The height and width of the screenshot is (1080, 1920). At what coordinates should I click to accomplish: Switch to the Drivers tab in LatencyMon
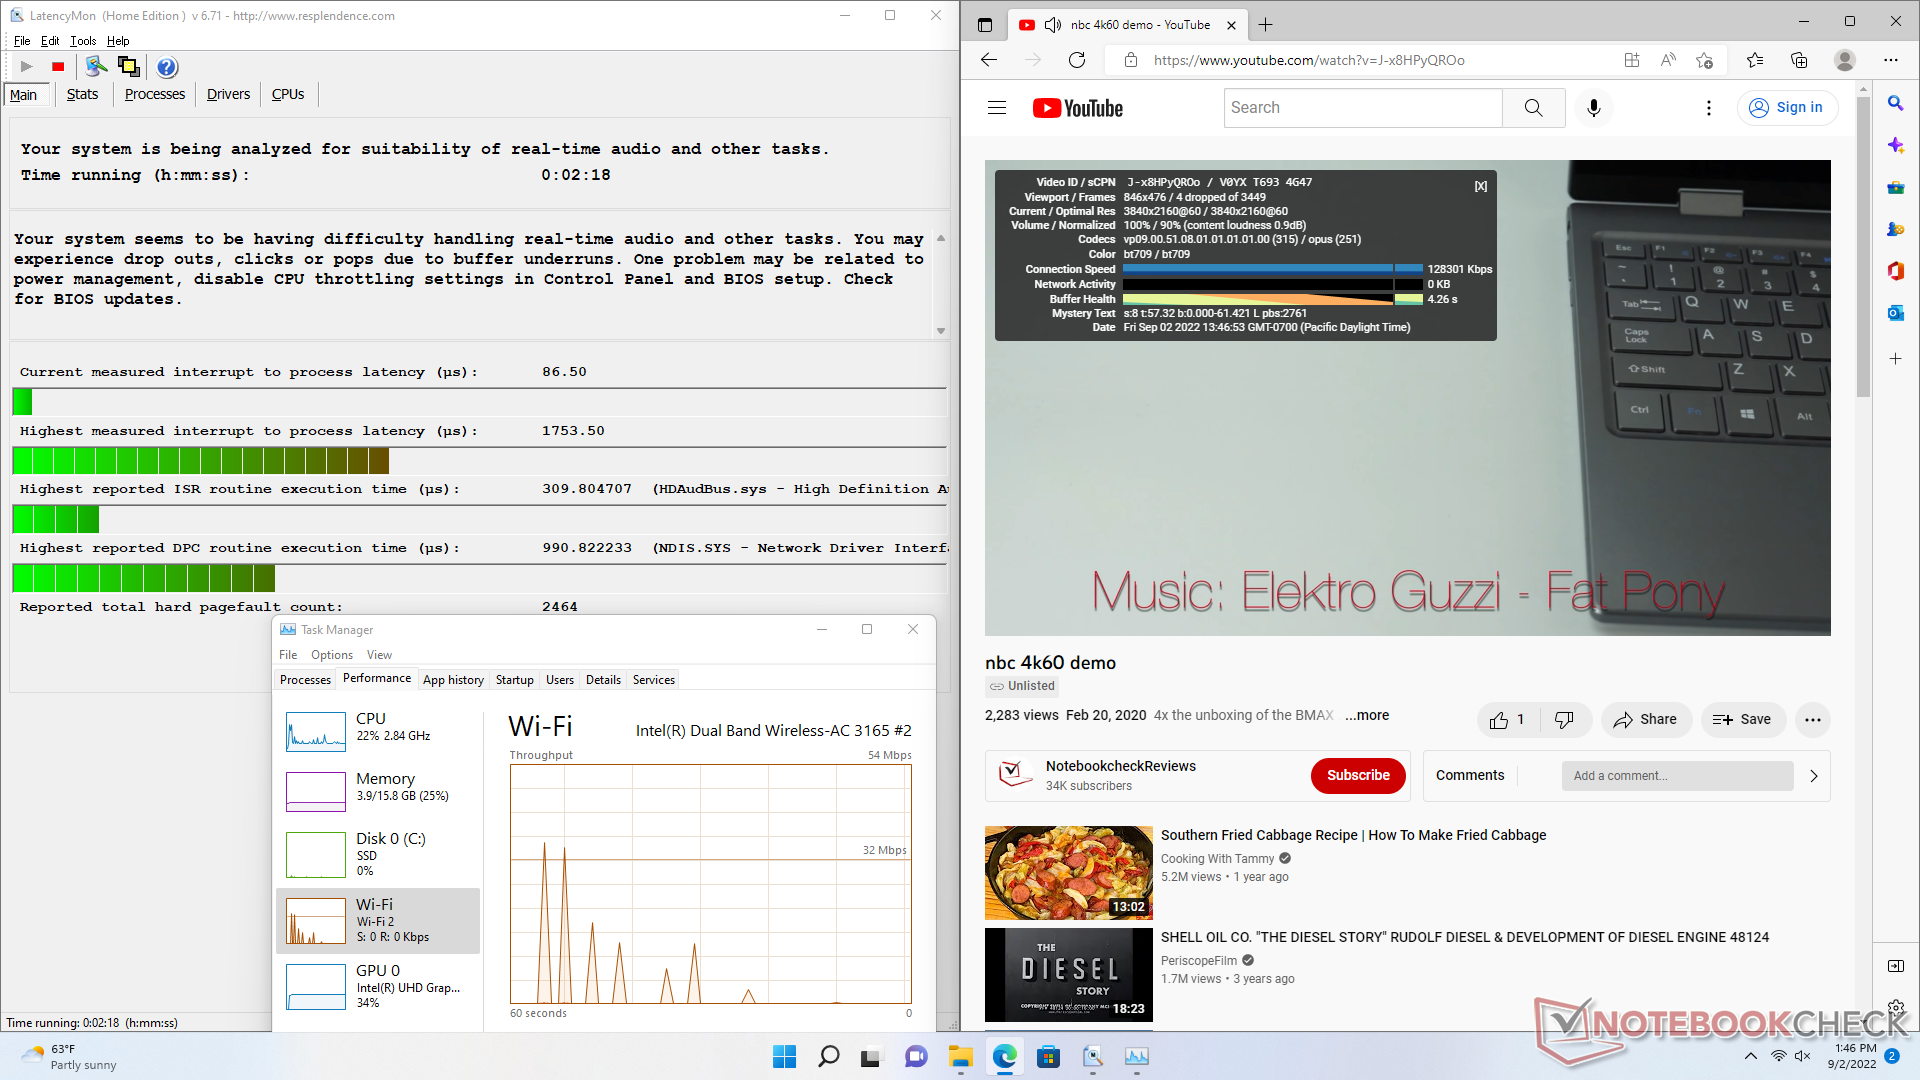point(228,94)
